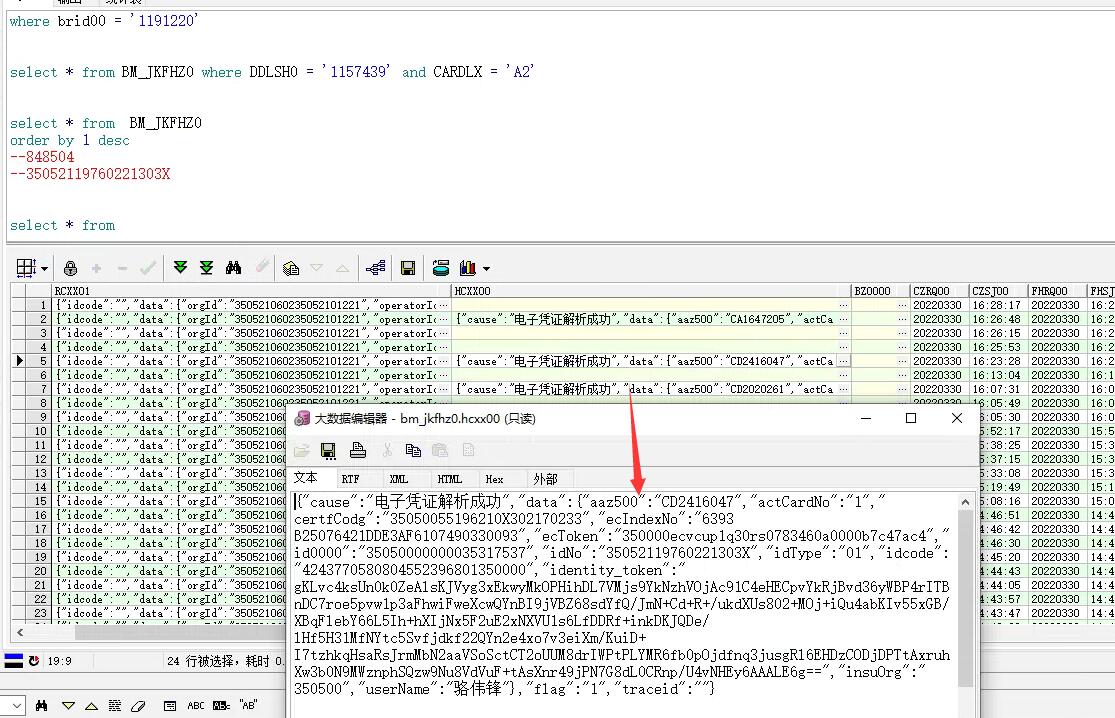
Task: Switch to the Hex tab
Action: click(494, 479)
